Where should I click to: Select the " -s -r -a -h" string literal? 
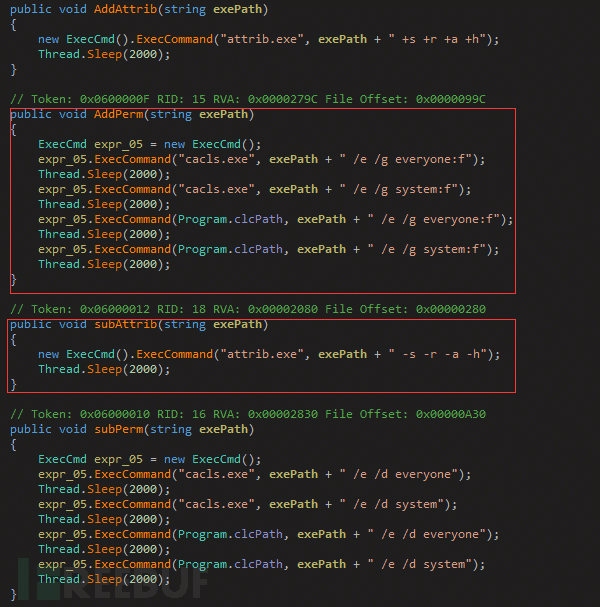[x=438, y=354]
